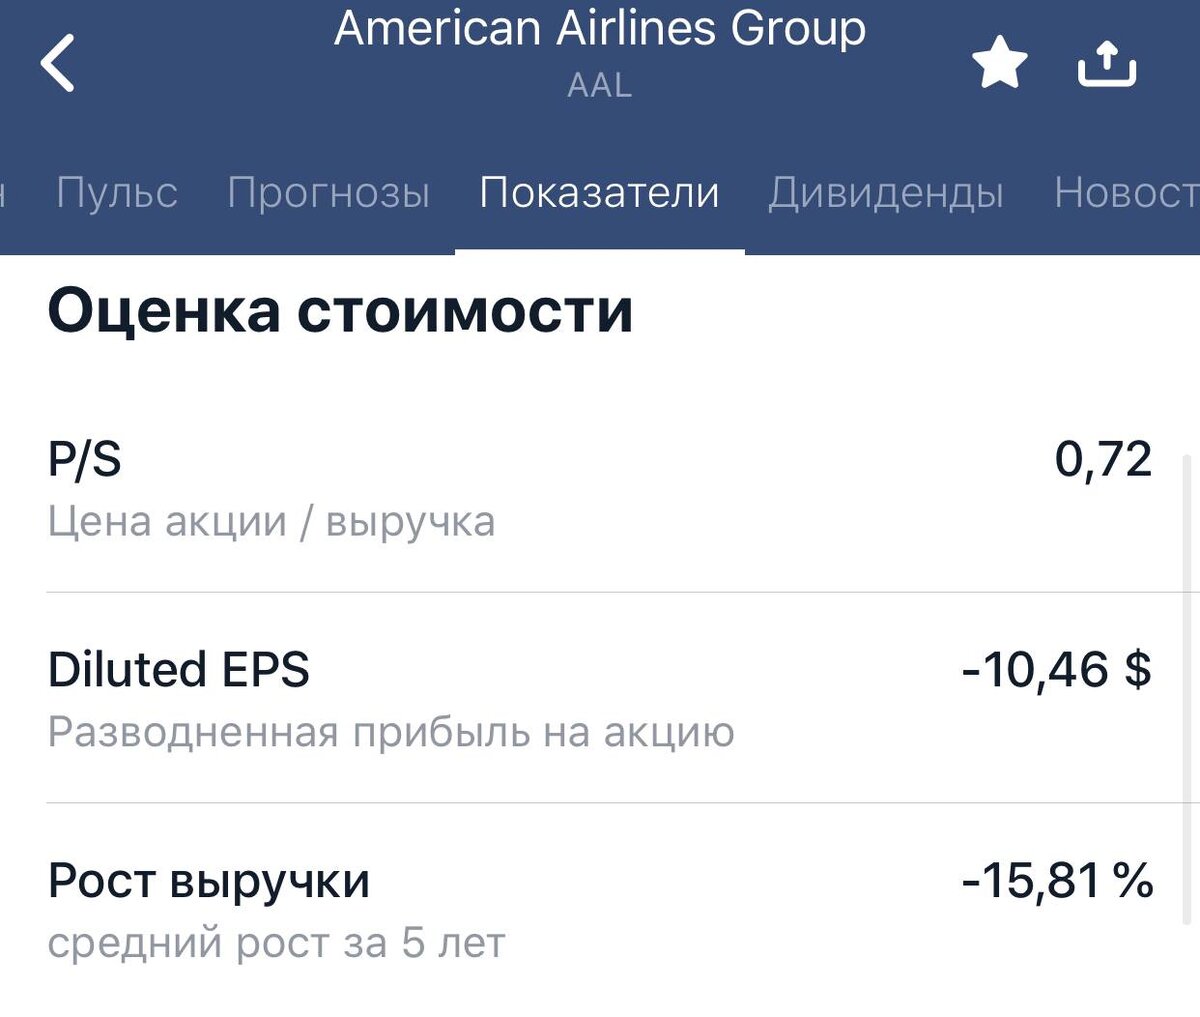This screenshot has width=1200, height=1017.
Task: Go to the Дивиденды tab
Action: 885,192
